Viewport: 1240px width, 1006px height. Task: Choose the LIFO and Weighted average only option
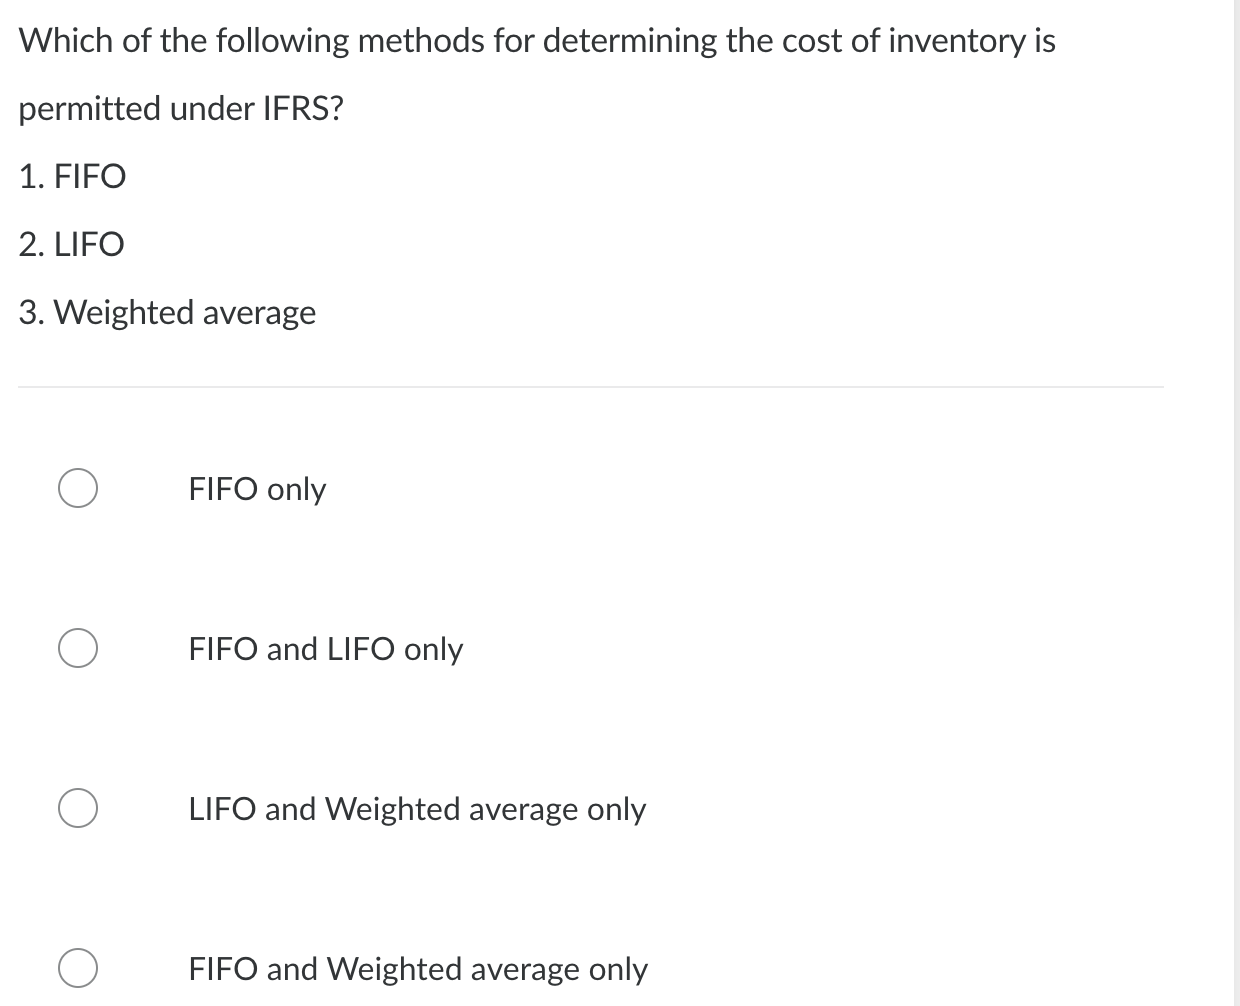pos(77,808)
